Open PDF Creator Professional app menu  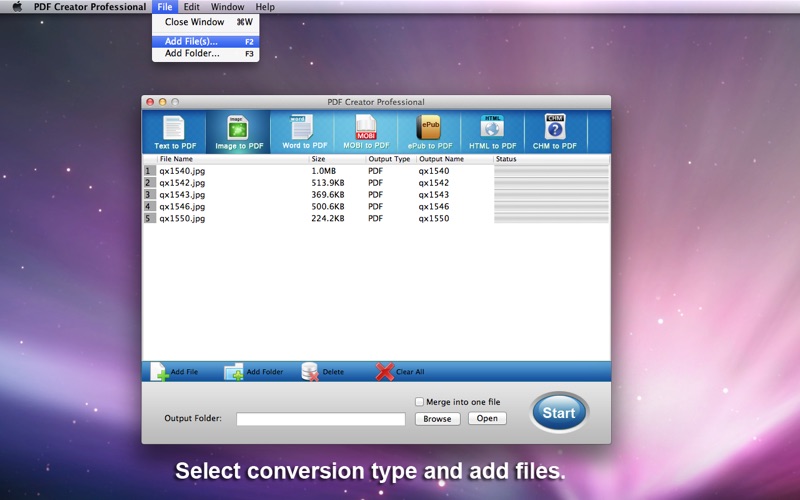pyautogui.click(x=90, y=7)
